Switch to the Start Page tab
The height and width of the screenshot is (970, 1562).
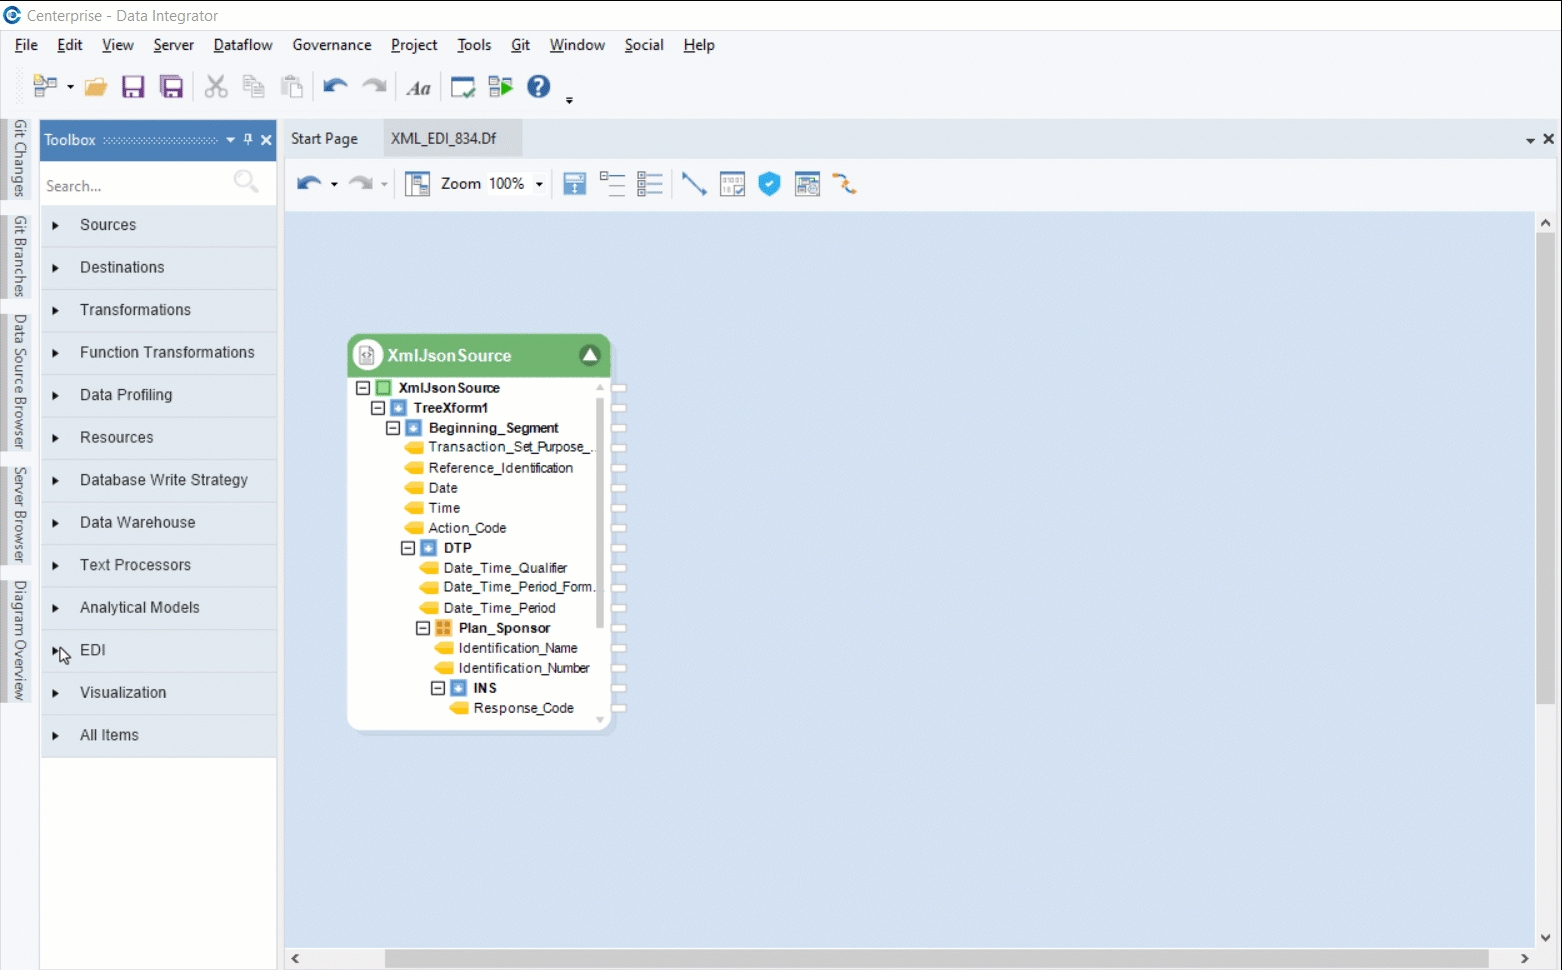tap(324, 139)
